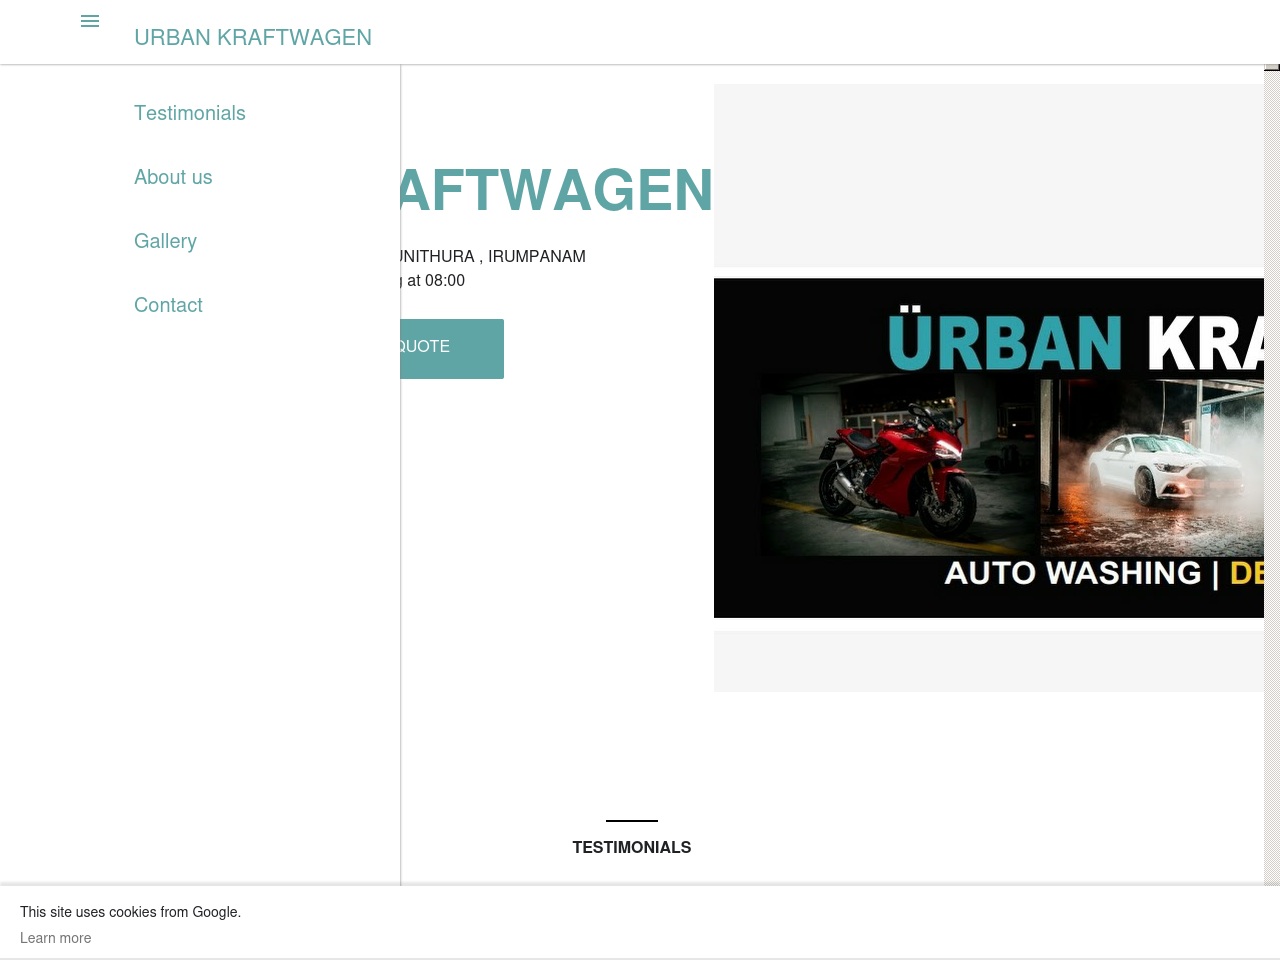Click the Get Quote button
This screenshot has height=960, width=1280.
pos(452,348)
